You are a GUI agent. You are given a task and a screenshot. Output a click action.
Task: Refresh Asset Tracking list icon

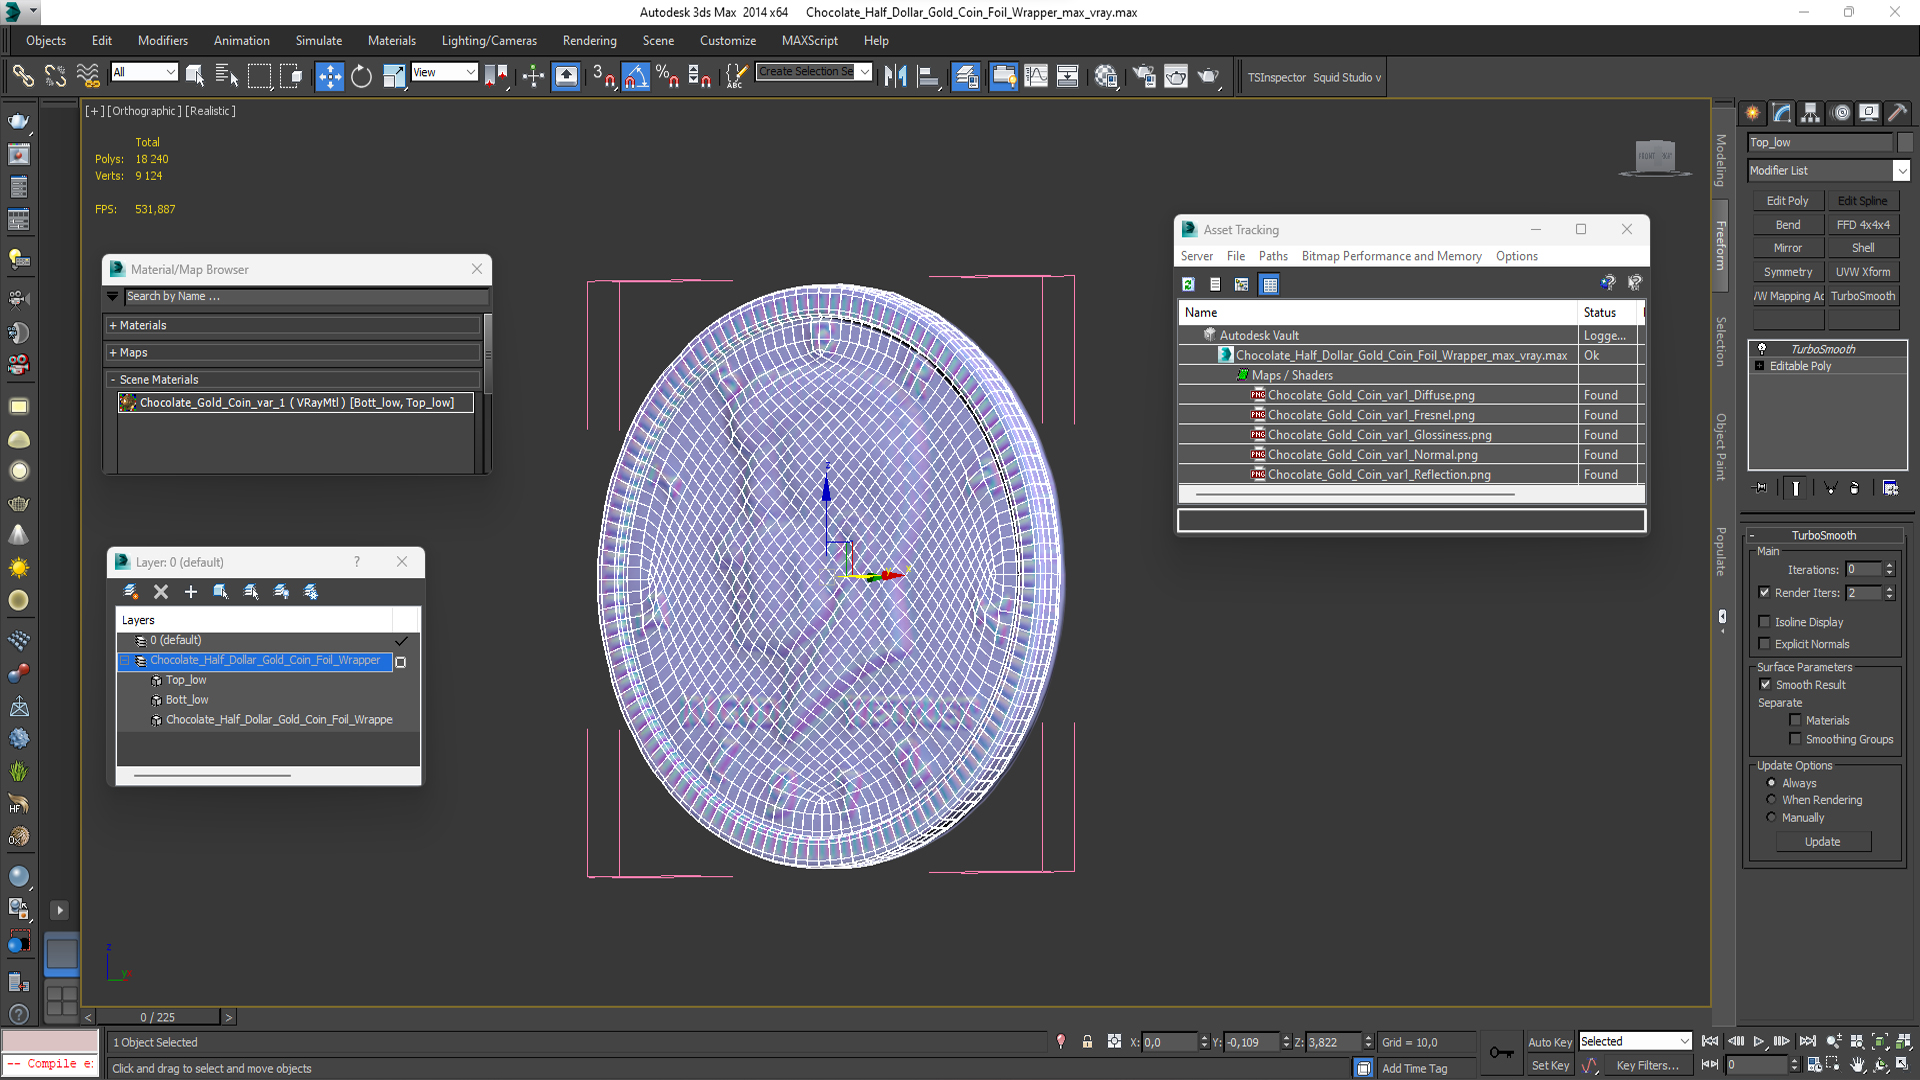click(1188, 284)
